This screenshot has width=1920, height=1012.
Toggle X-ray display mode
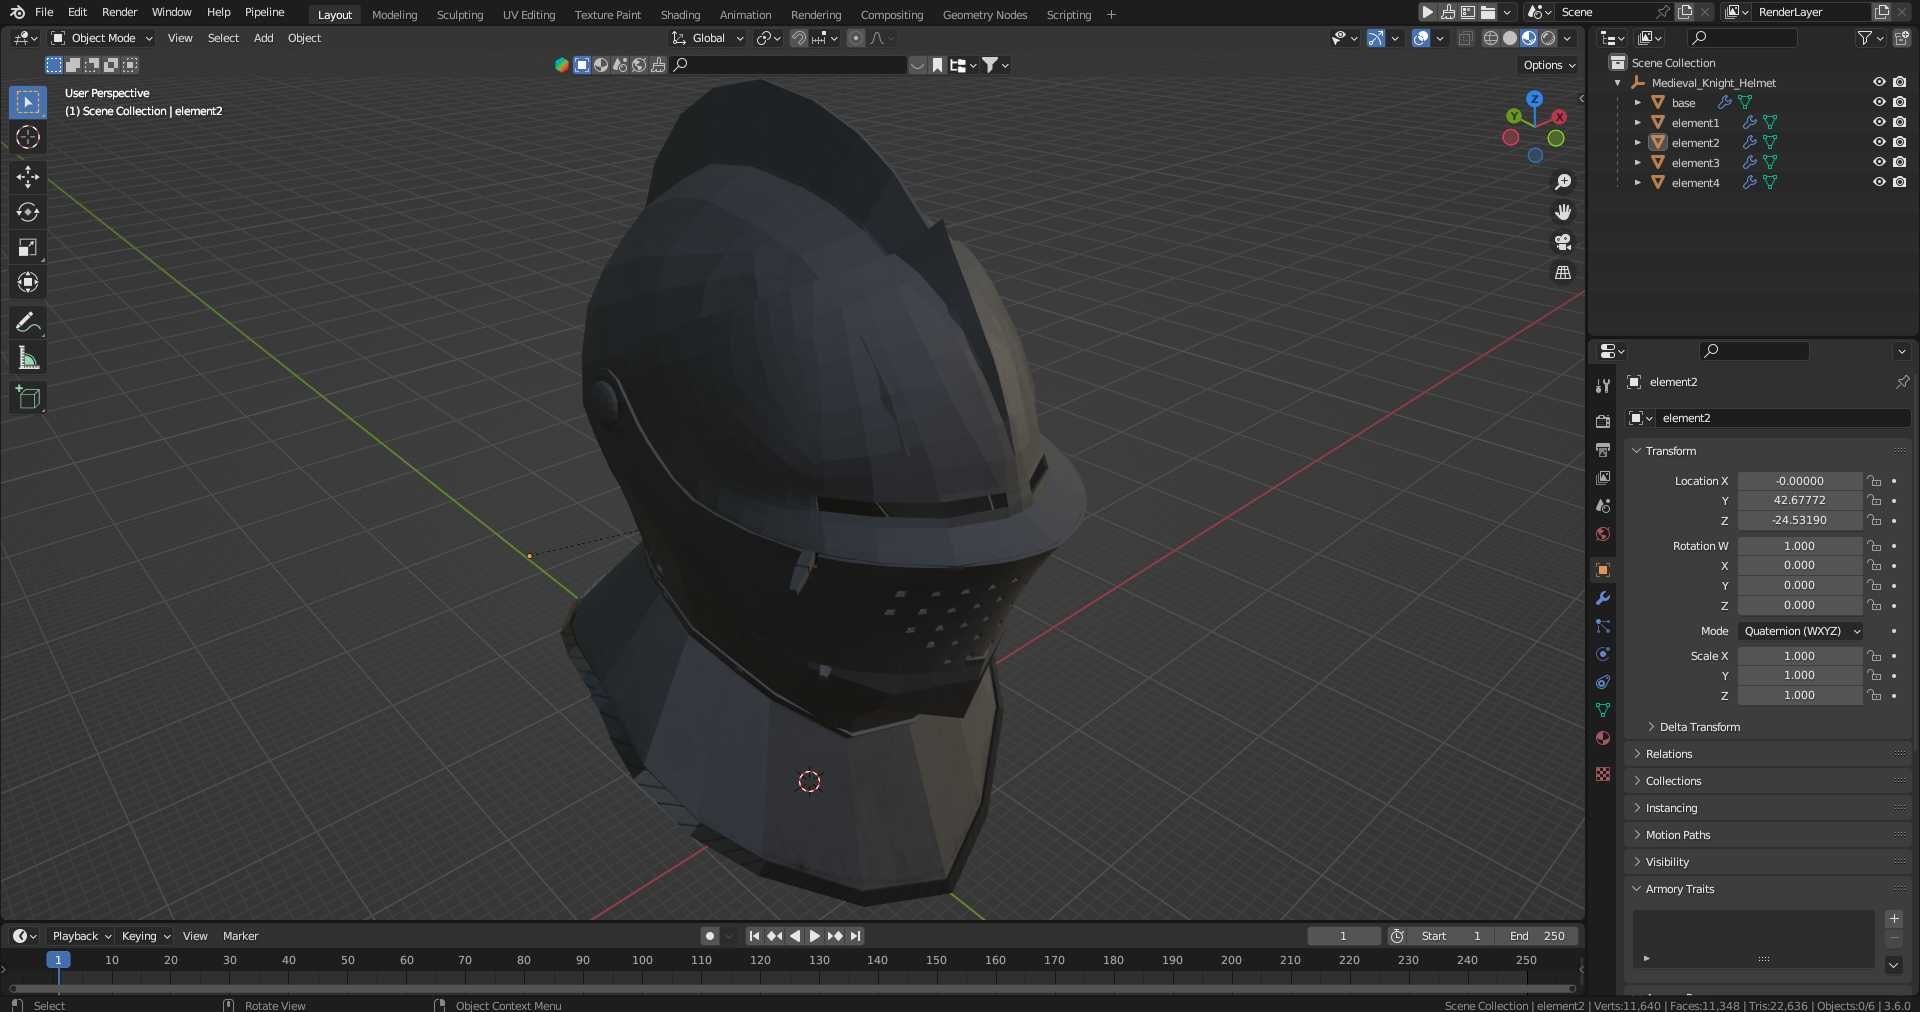point(1465,38)
